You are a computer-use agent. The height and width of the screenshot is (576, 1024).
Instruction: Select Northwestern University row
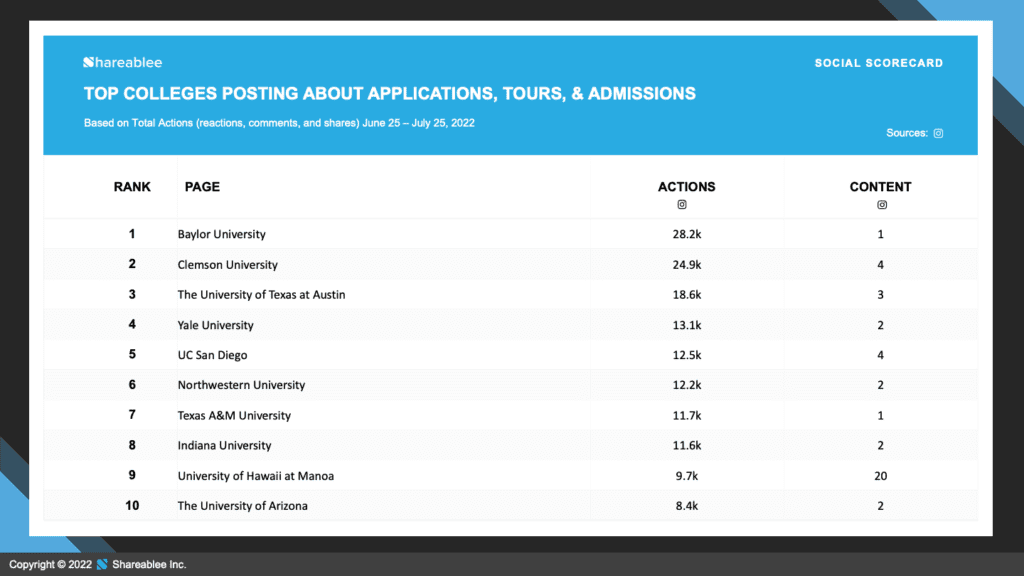pos(241,385)
